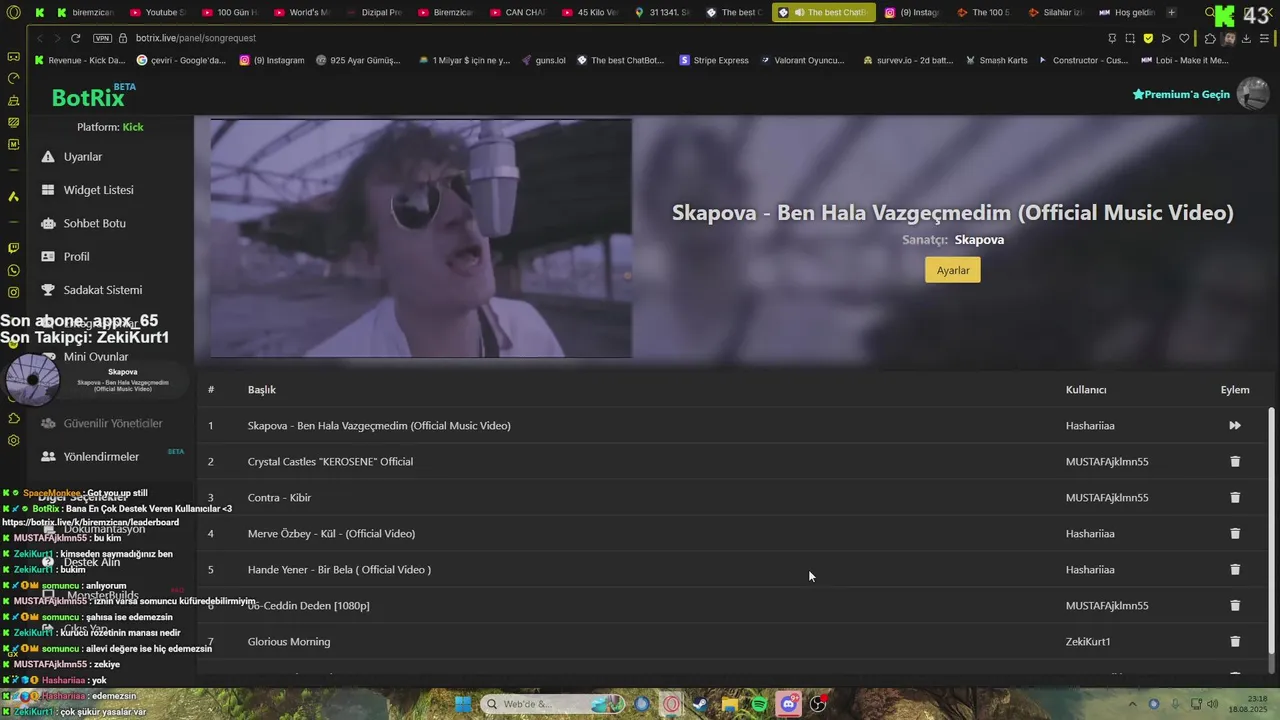
Task: Open the Smash Karts bookmark
Action: pyautogui.click(x=996, y=60)
